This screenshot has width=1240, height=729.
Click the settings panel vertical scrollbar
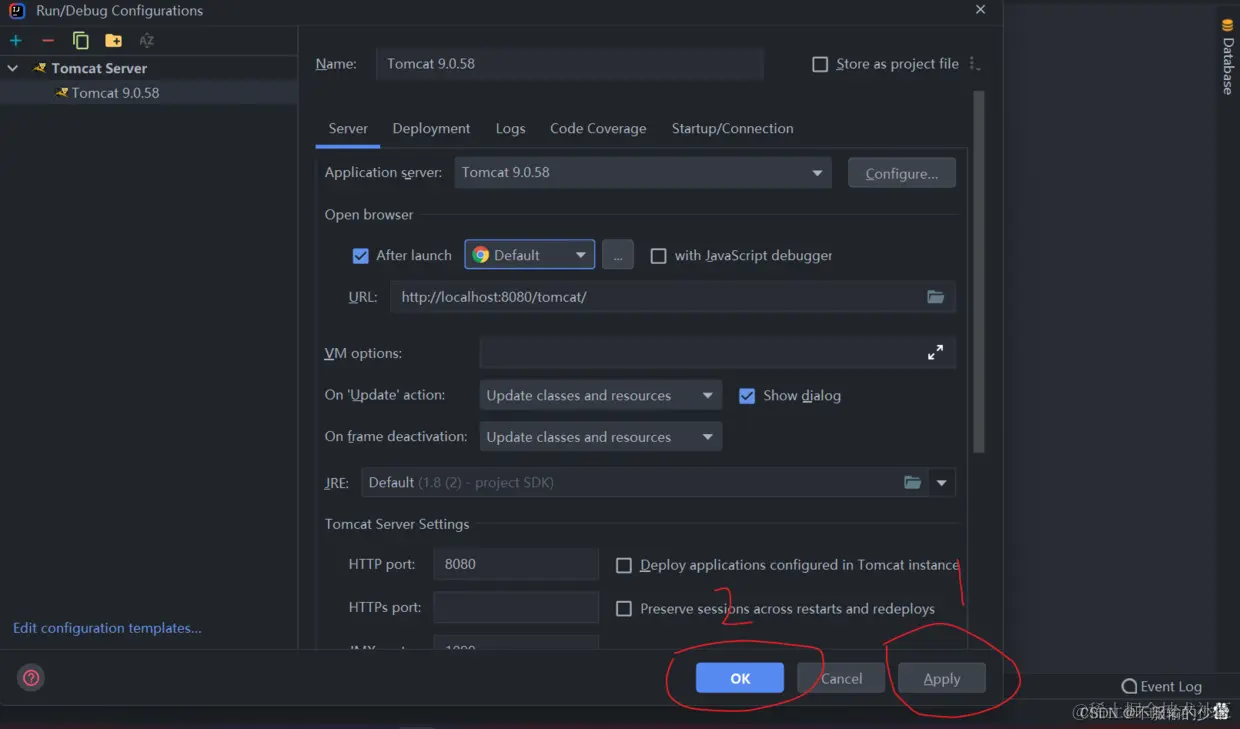[979, 272]
